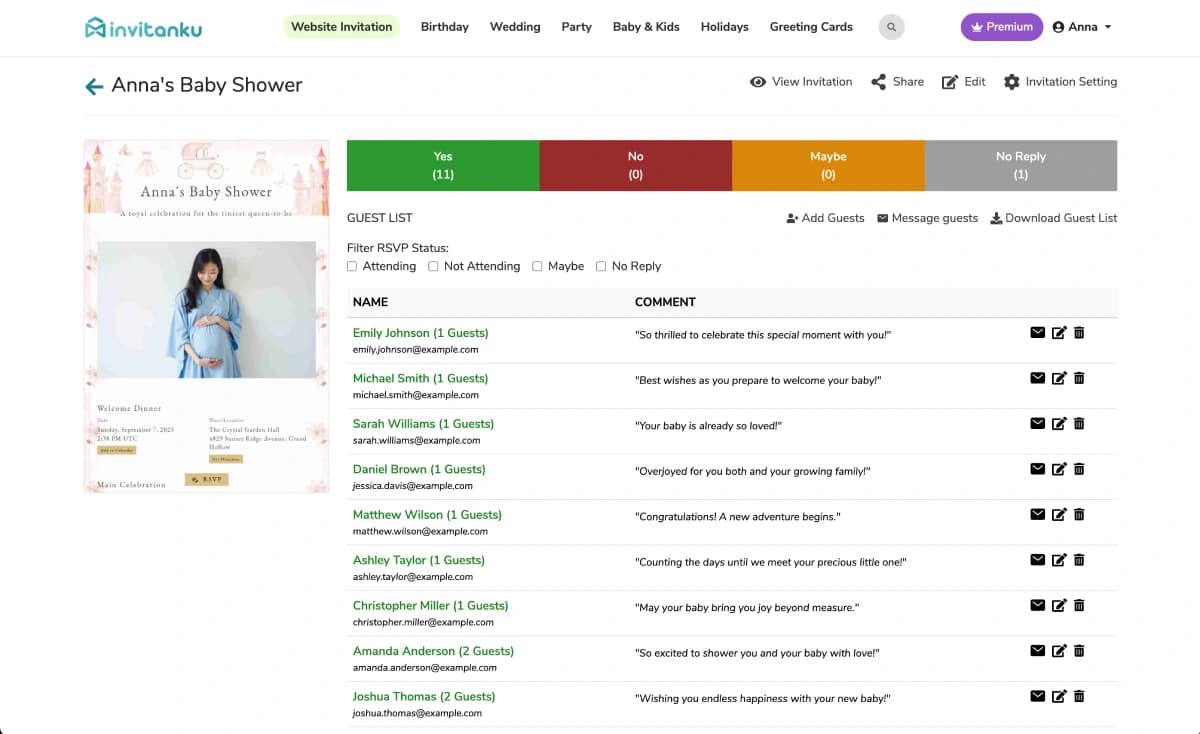The height and width of the screenshot is (734, 1200).
Task: Share the invitation
Action: click(897, 82)
